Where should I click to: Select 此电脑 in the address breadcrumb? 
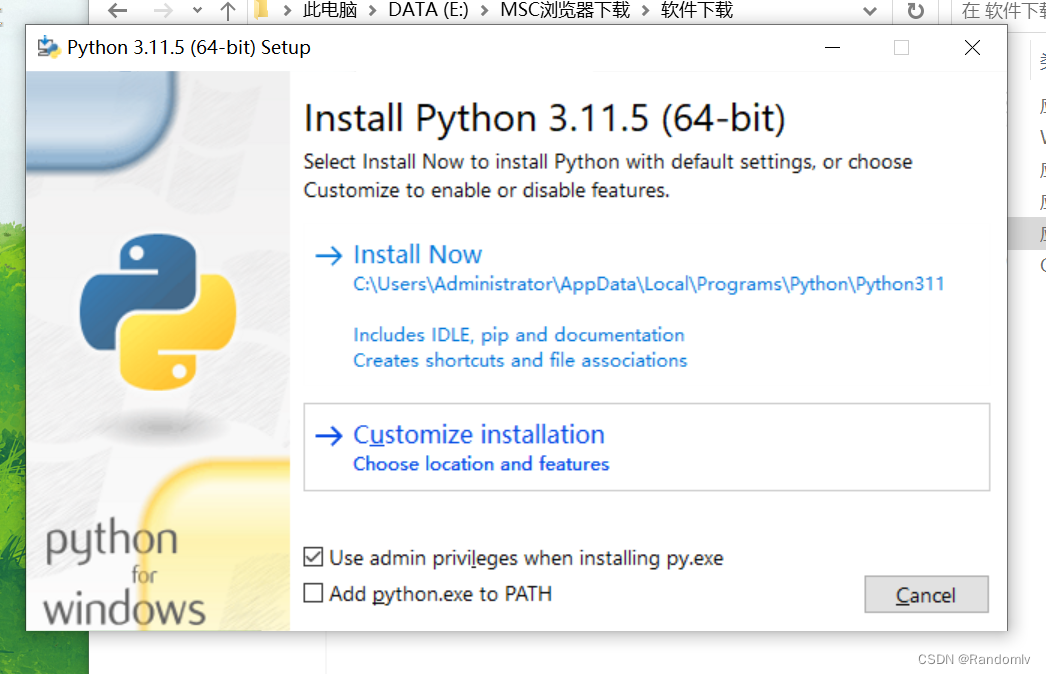pyautogui.click(x=330, y=10)
